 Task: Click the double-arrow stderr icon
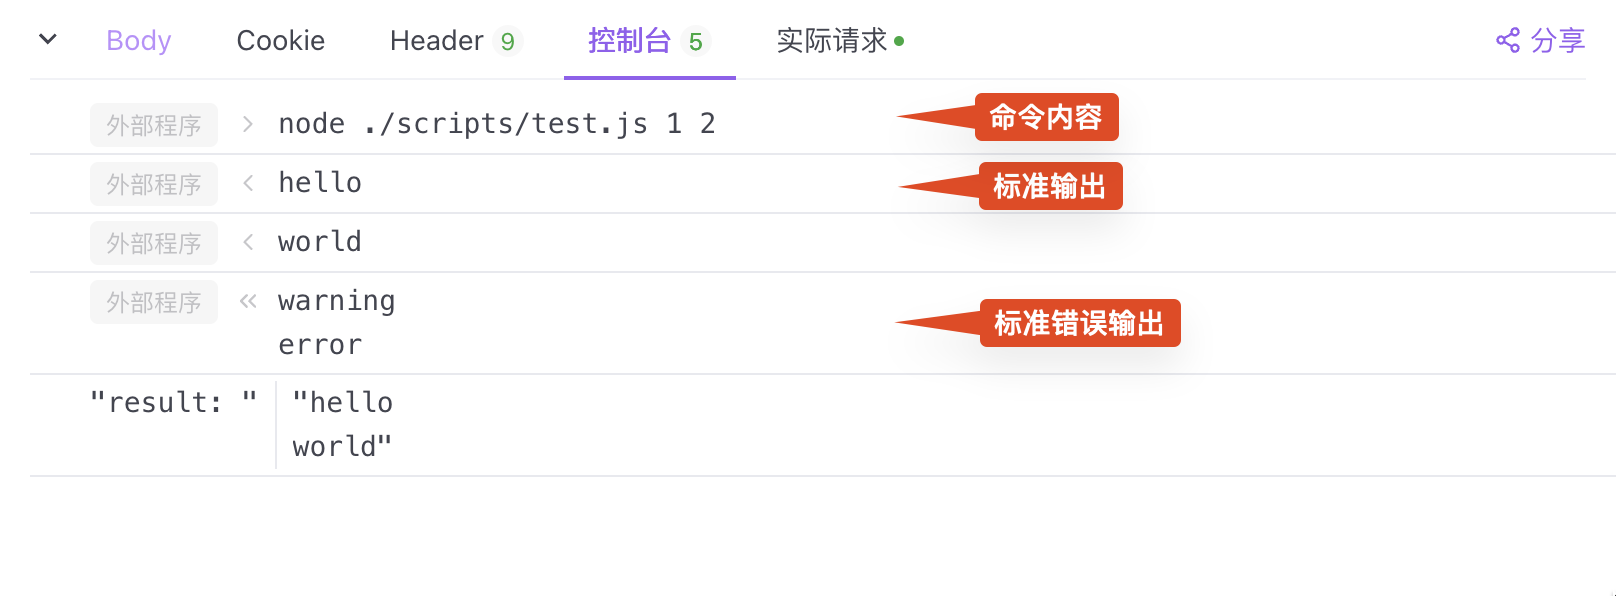(x=248, y=301)
